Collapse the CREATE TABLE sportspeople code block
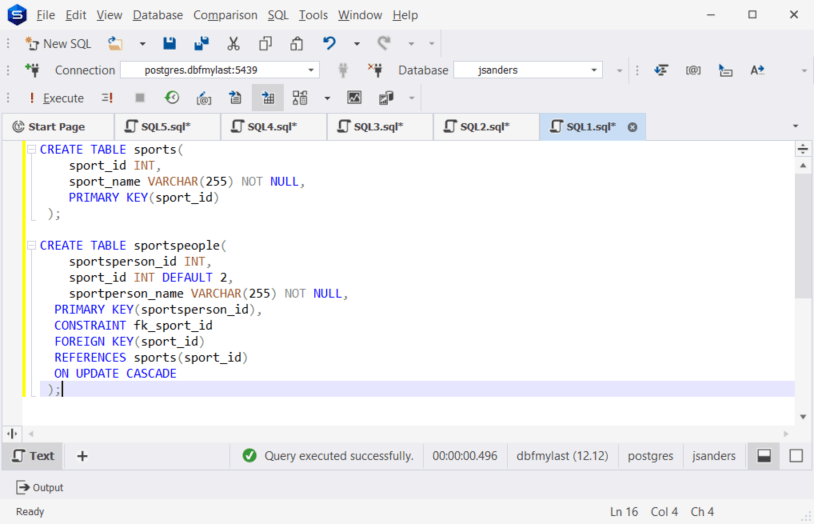Viewport: 814px width, 524px height. [31, 246]
